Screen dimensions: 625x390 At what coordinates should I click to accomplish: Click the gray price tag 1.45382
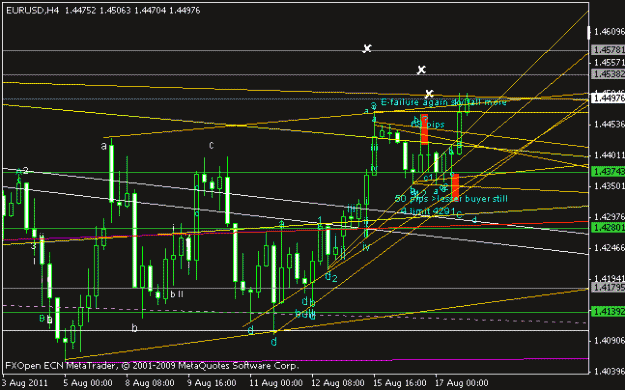pos(608,74)
